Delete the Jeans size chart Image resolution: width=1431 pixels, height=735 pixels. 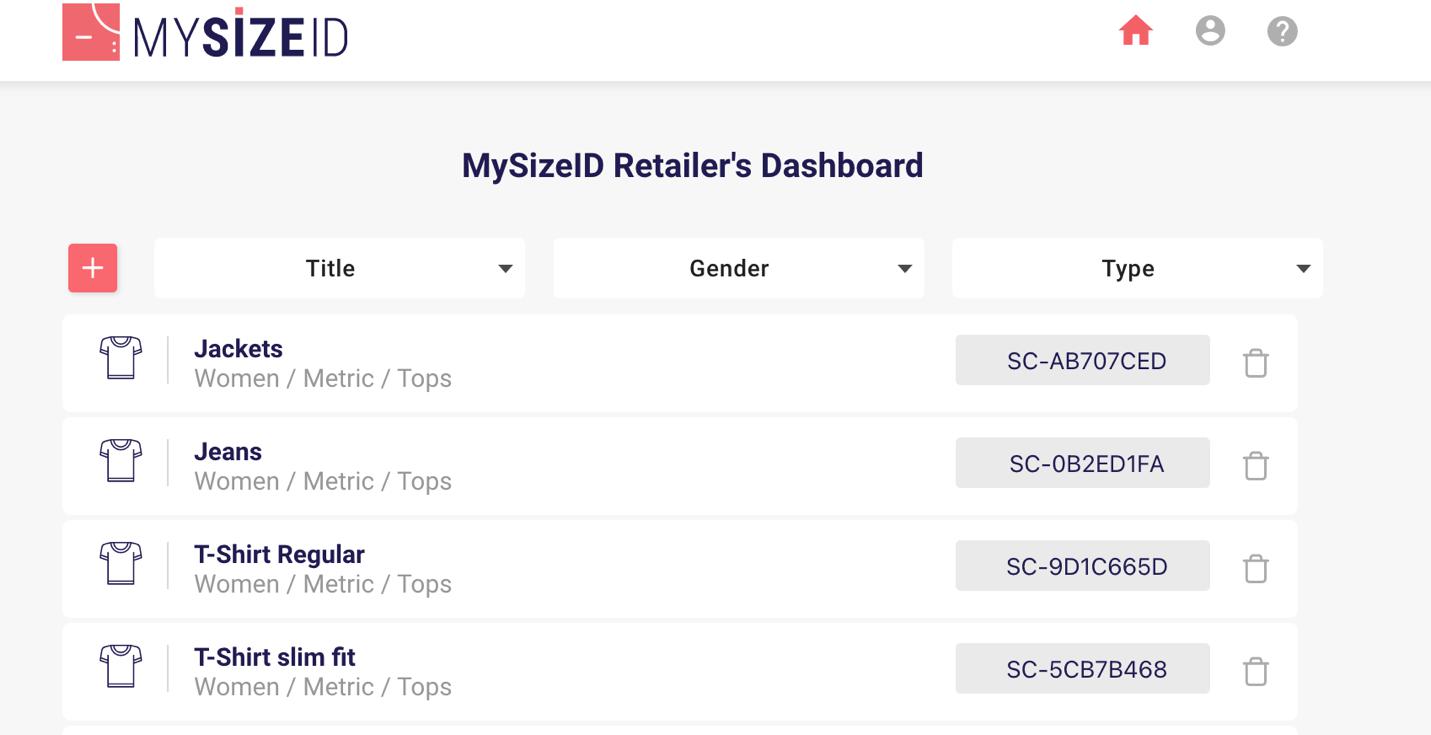pyautogui.click(x=1255, y=466)
